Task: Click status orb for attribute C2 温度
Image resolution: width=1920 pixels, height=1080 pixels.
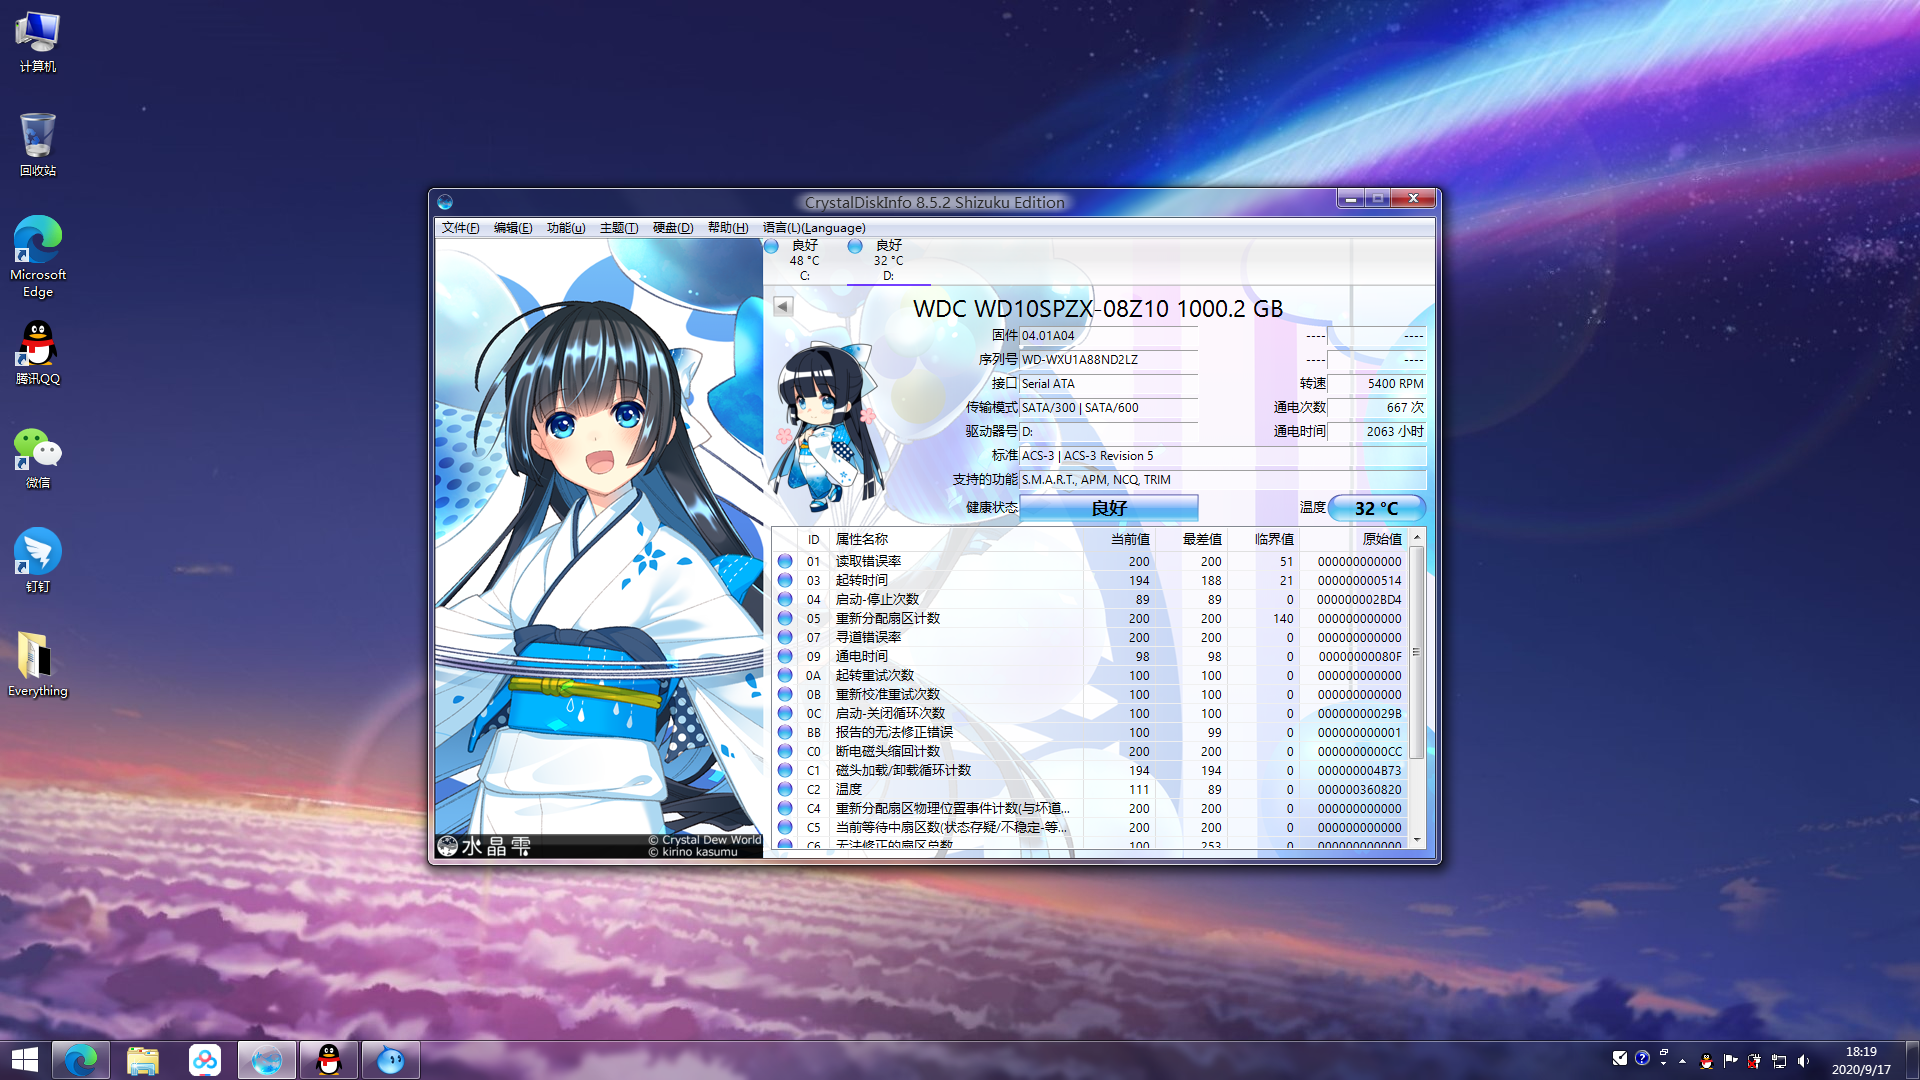Action: pos(785,789)
